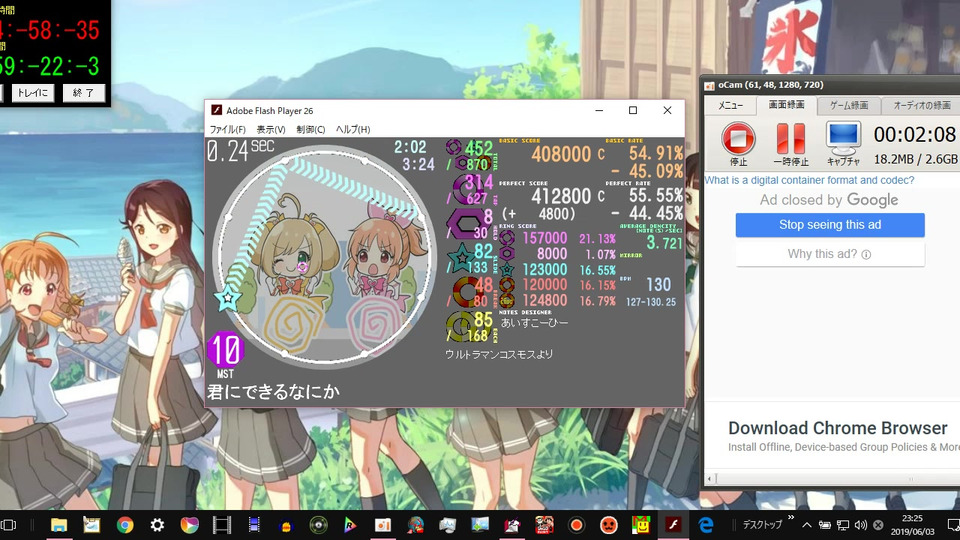Click the Adobe Flash Player taskbar icon
This screenshot has width=960, height=540.
pos(673,525)
